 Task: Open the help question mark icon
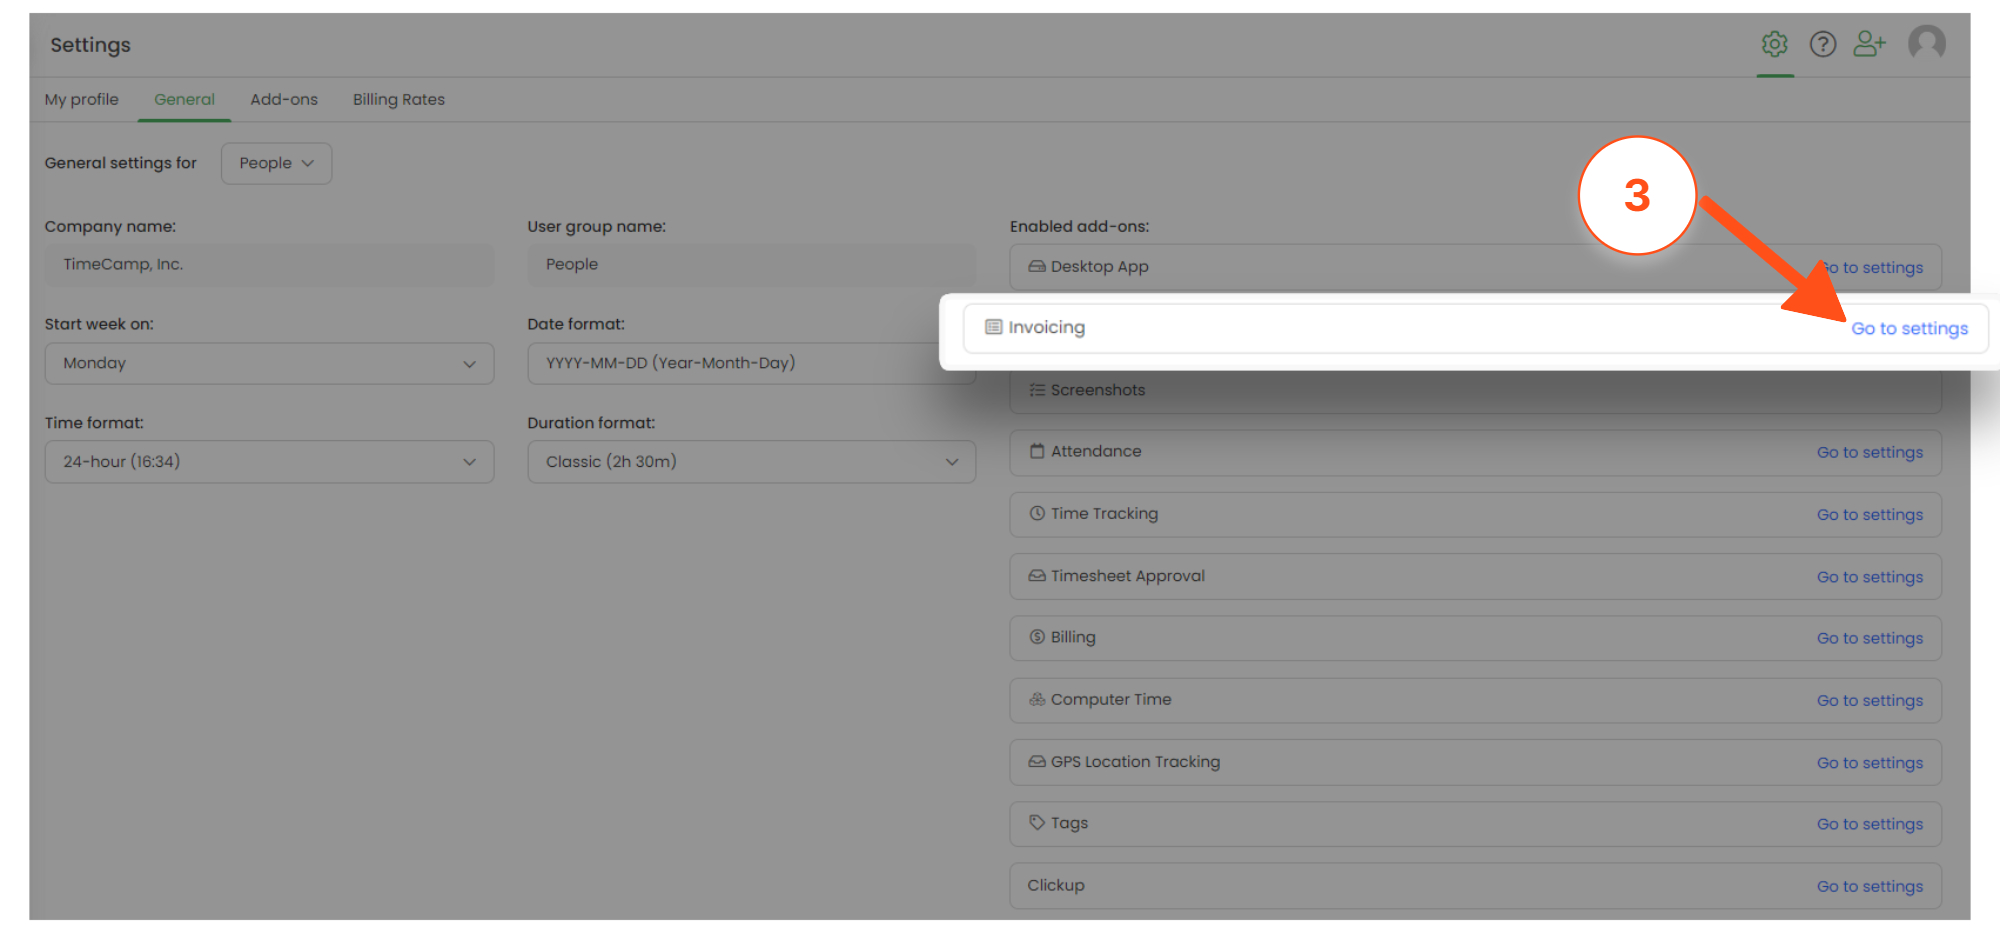(x=1822, y=44)
